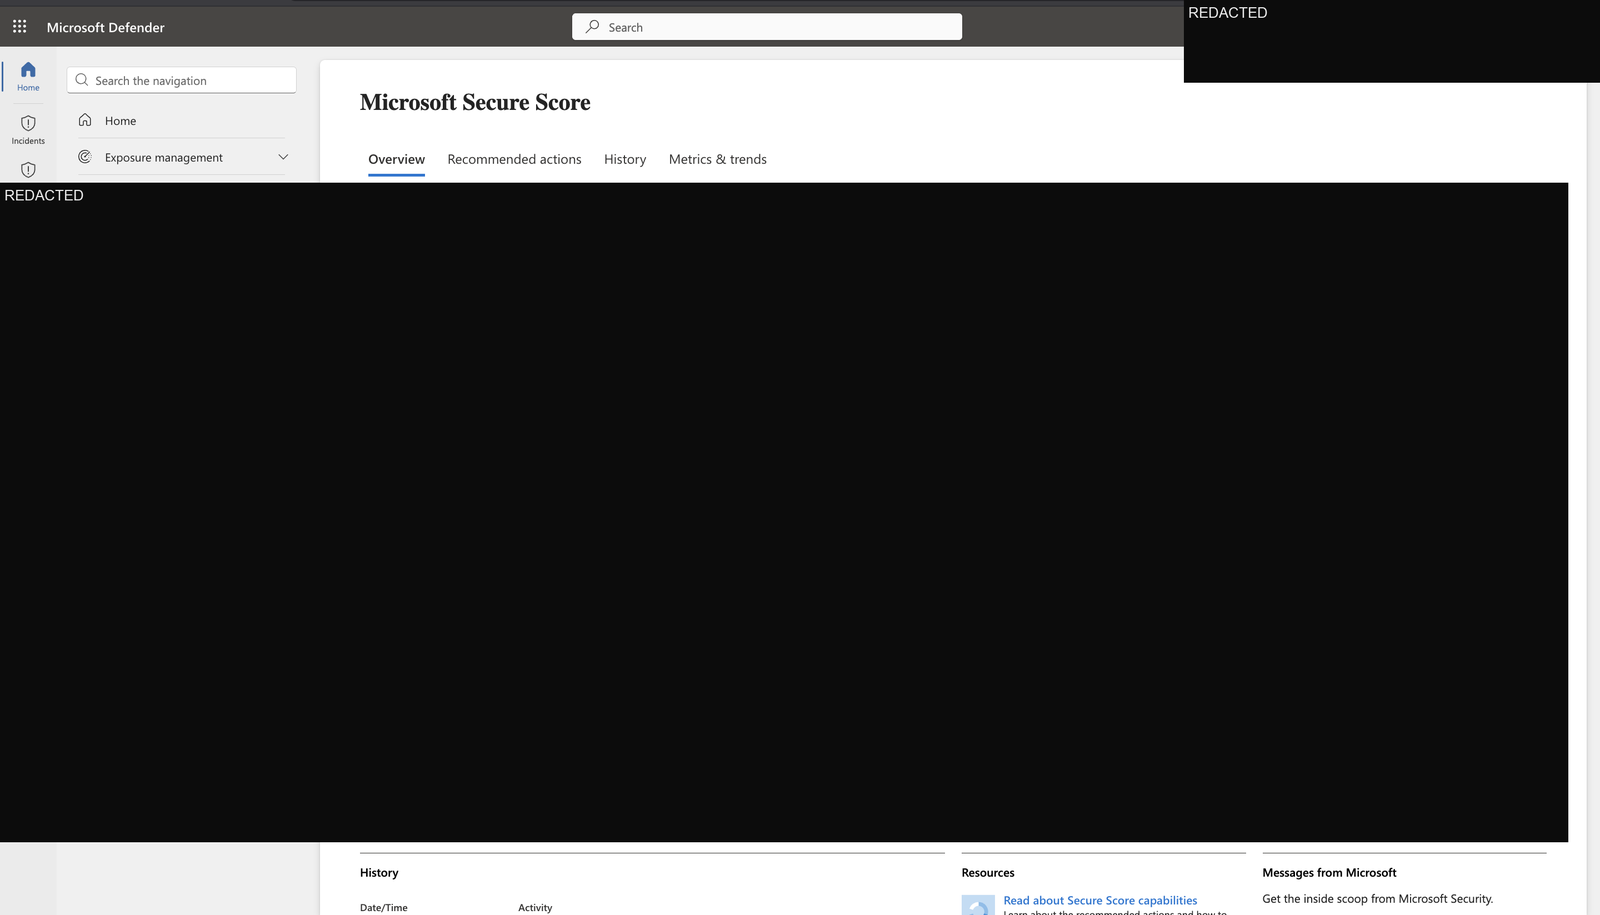
Task: Click the 'Resources' section heading
Action: coord(988,873)
